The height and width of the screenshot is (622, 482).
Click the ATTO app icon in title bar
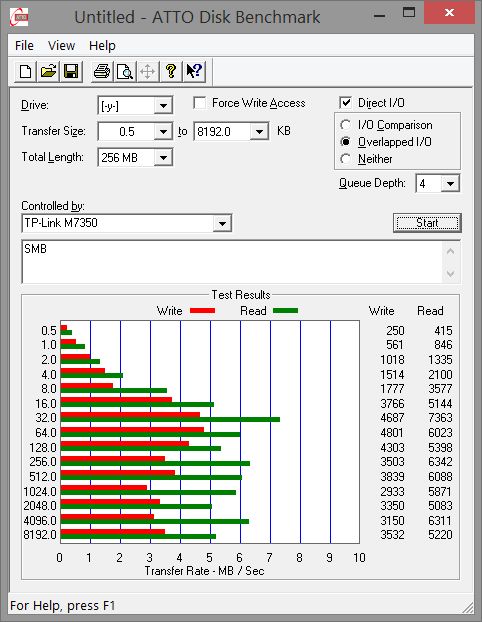point(19,17)
